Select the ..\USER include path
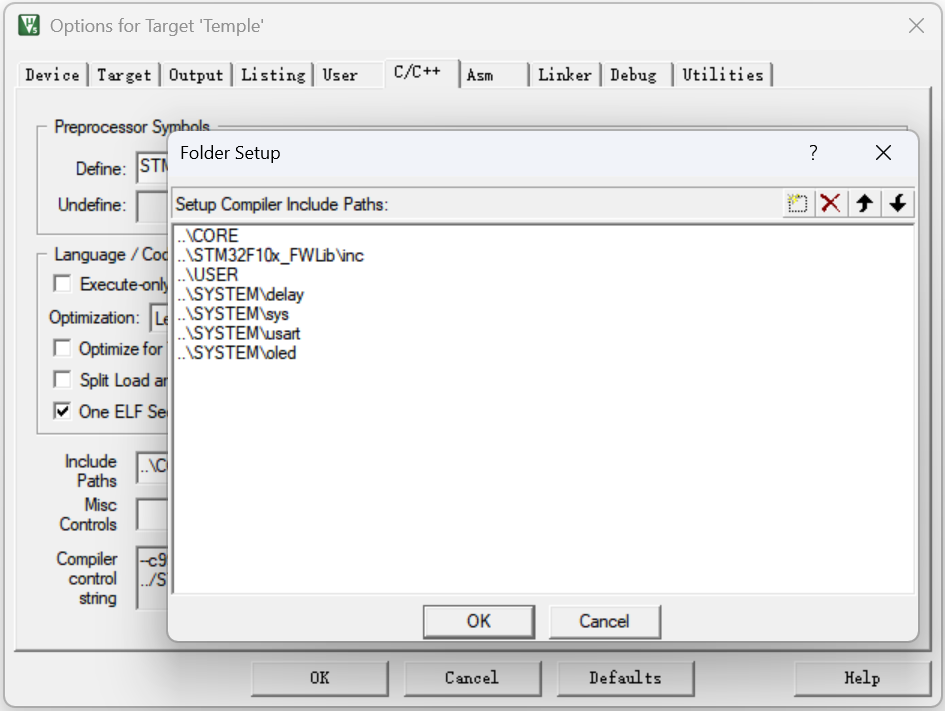This screenshot has width=945, height=711. (x=208, y=275)
